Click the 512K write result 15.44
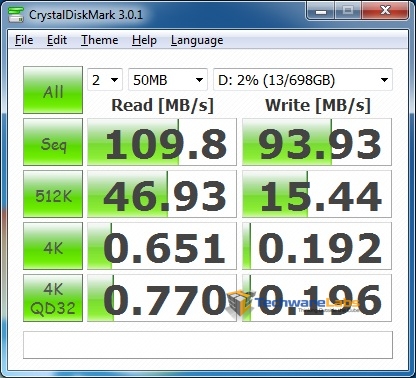The height and width of the screenshot is (378, 416). [317, 194]
